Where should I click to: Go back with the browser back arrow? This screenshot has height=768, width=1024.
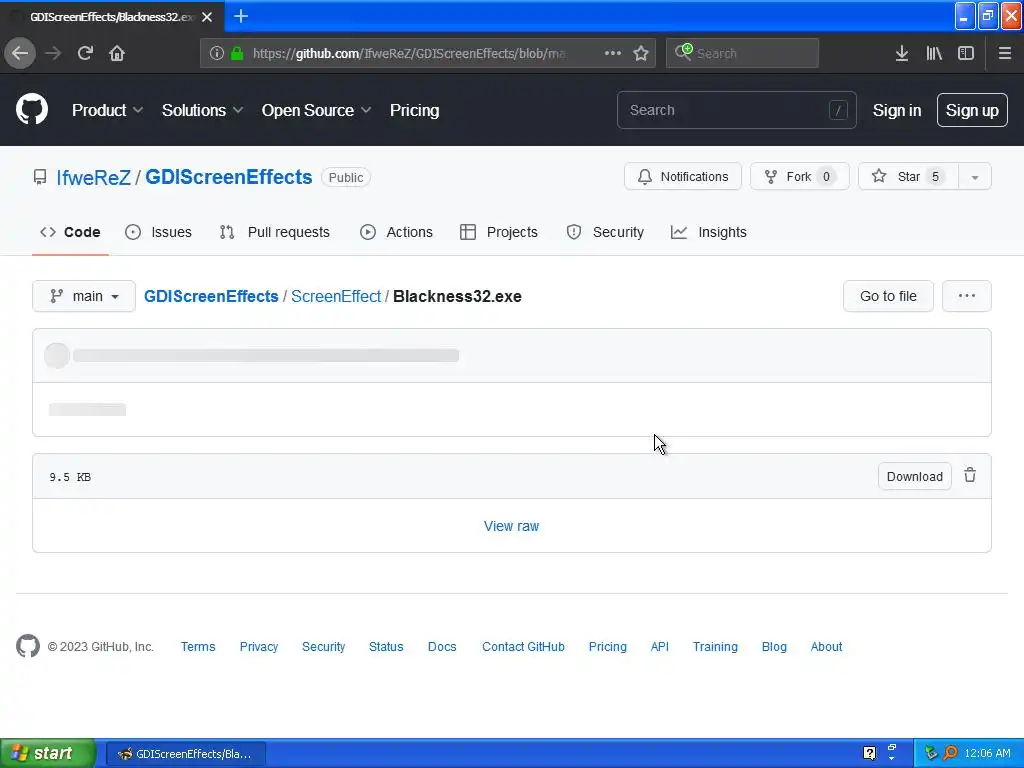(20, 53)
